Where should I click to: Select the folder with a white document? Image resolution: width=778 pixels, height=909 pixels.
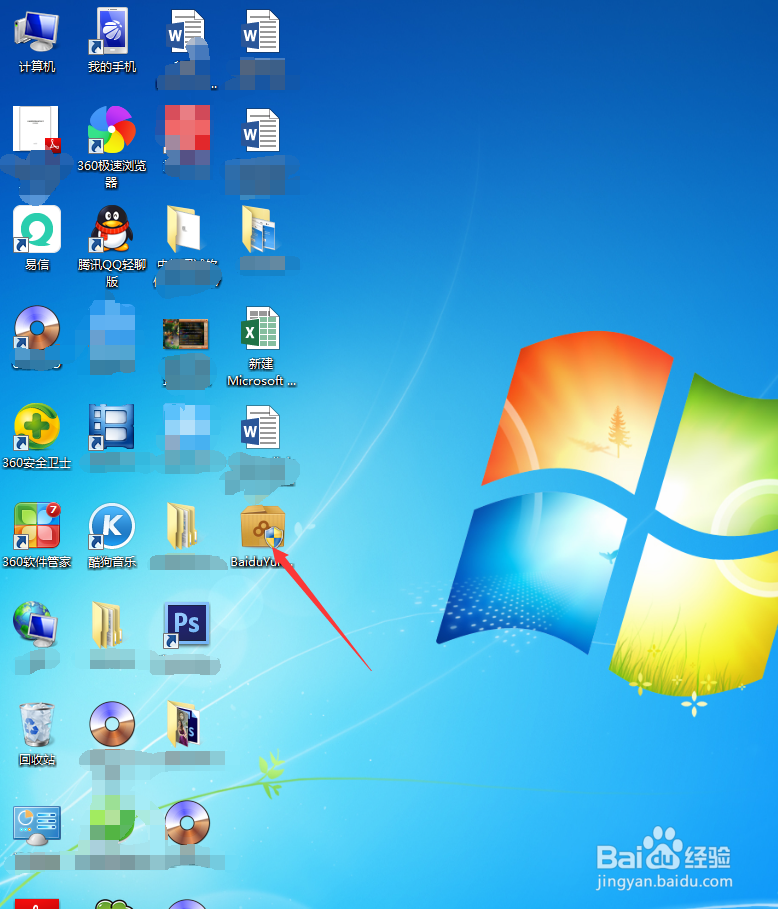point(183,229)
